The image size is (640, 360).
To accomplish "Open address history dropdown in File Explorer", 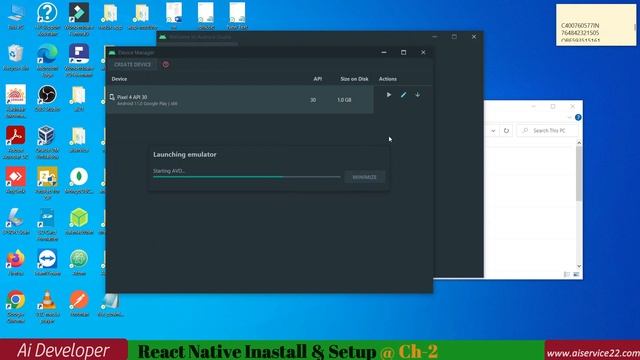I will 493,131.
